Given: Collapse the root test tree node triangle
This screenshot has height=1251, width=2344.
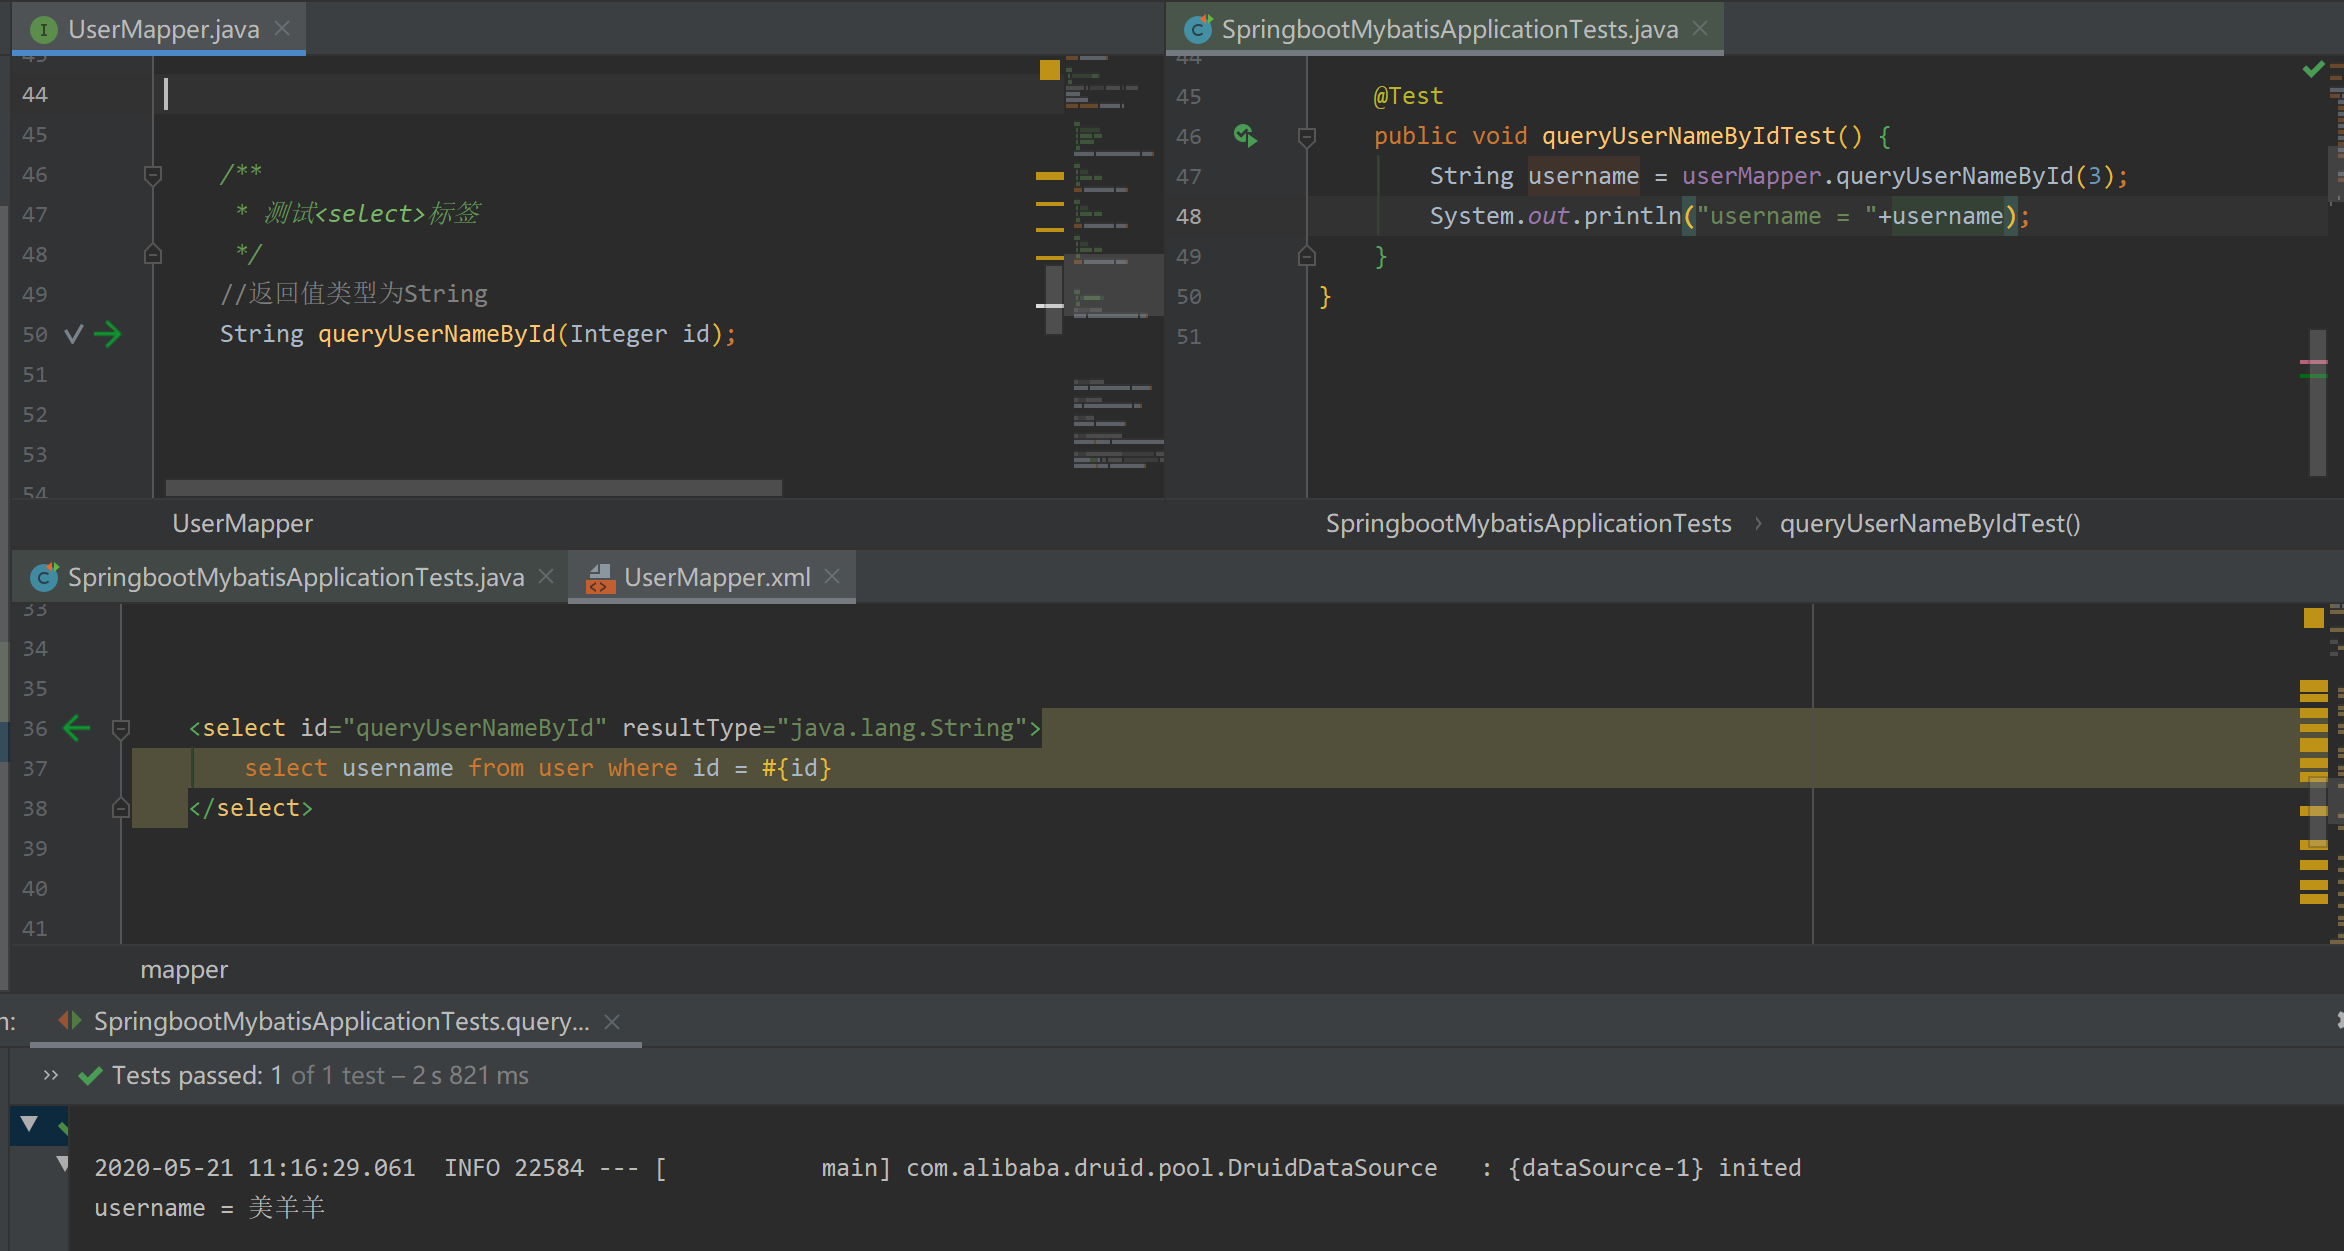Looking at the screenshot, I should click(x=29, y=1124).
